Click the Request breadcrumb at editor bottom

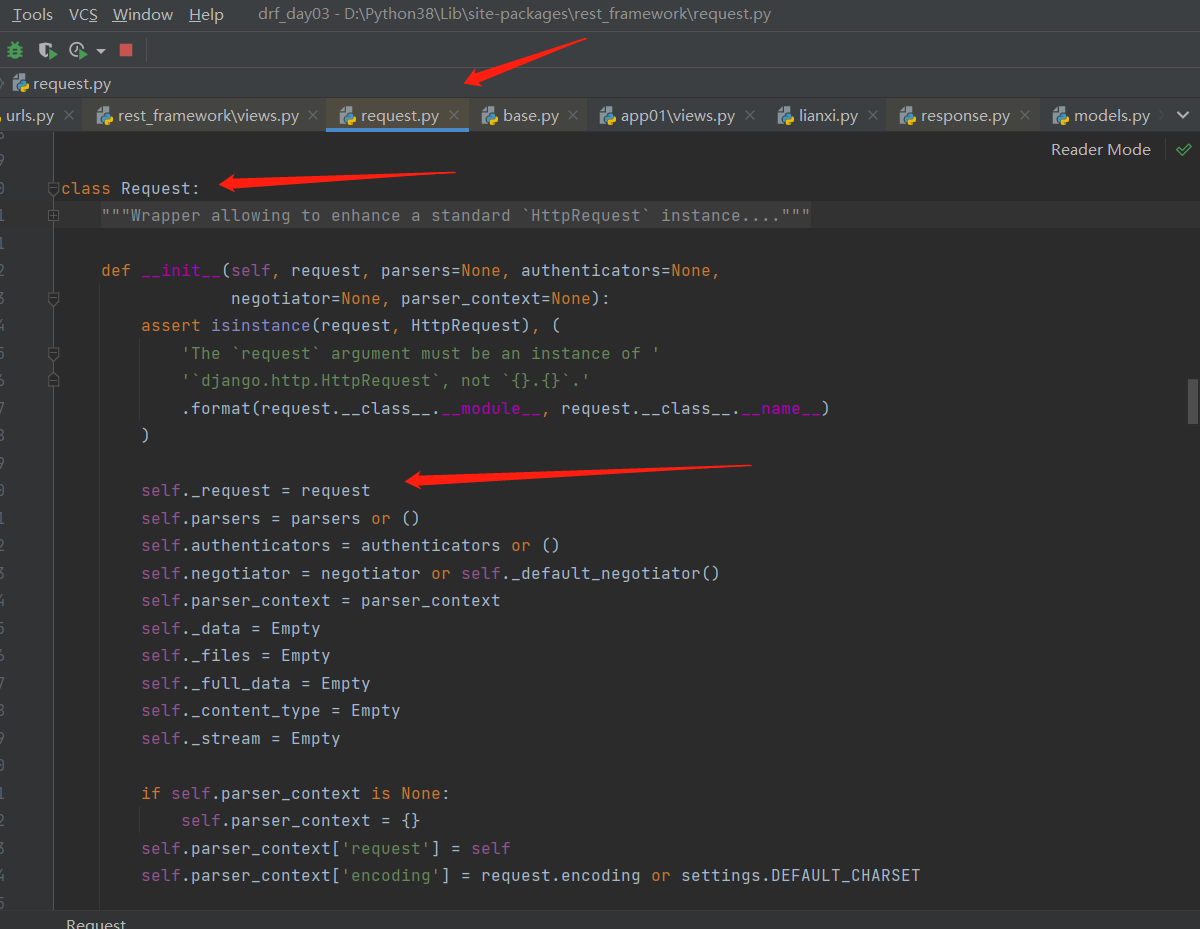point(96,922)
